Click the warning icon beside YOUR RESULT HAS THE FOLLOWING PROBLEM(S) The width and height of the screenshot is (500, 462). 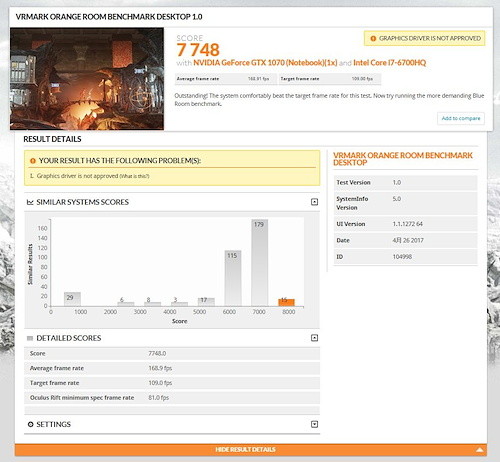pos(33,161)
